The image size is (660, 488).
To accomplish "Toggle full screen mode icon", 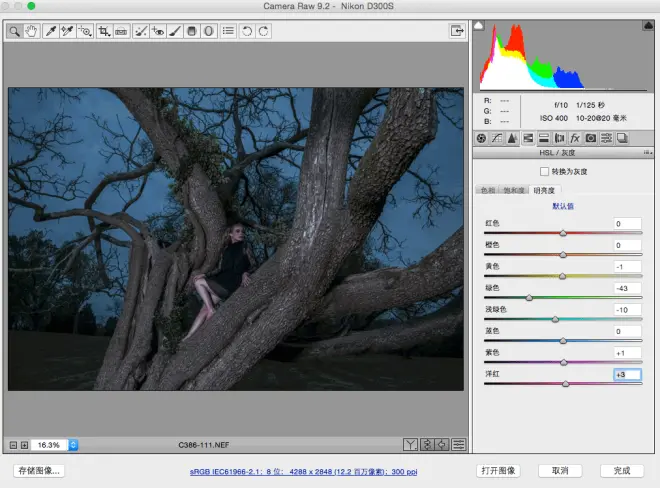I will tap(457, 31).
